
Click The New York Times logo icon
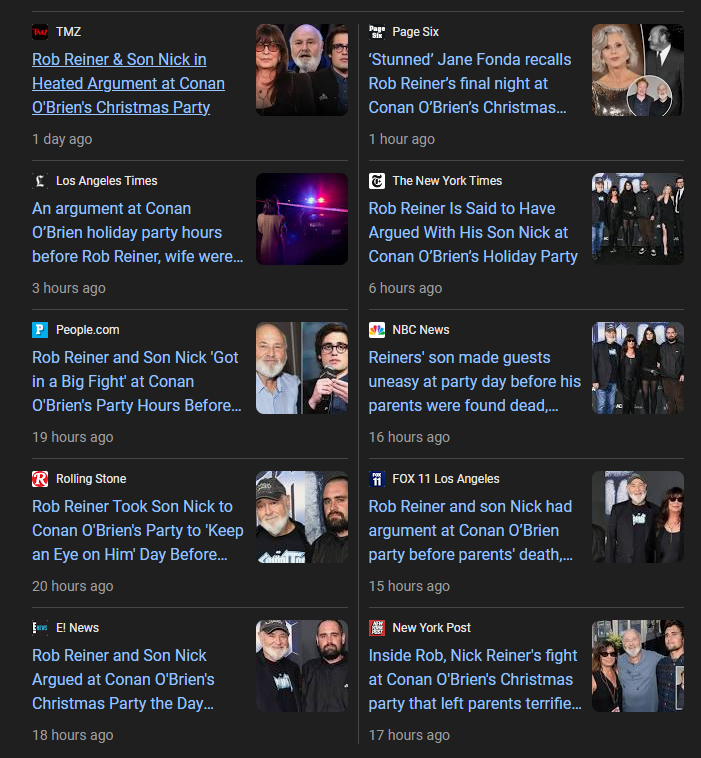(x=377, y=181)
